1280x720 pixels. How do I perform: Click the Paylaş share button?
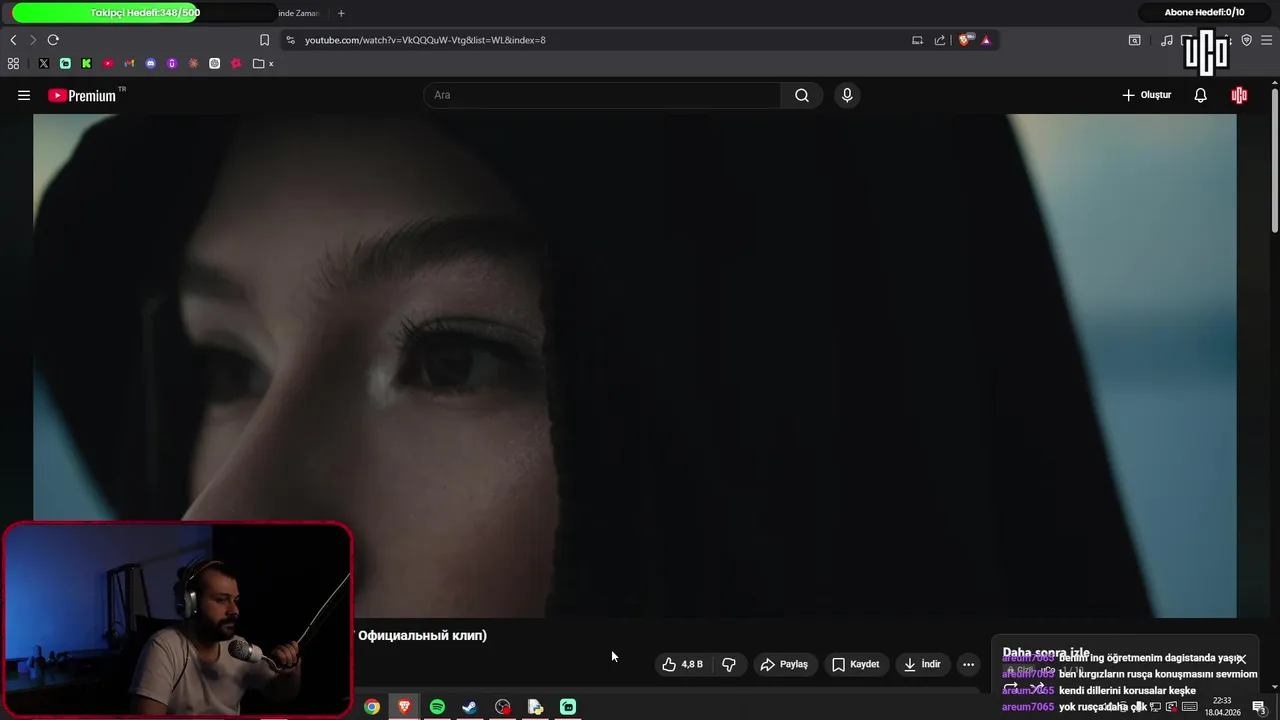[784, 664]
